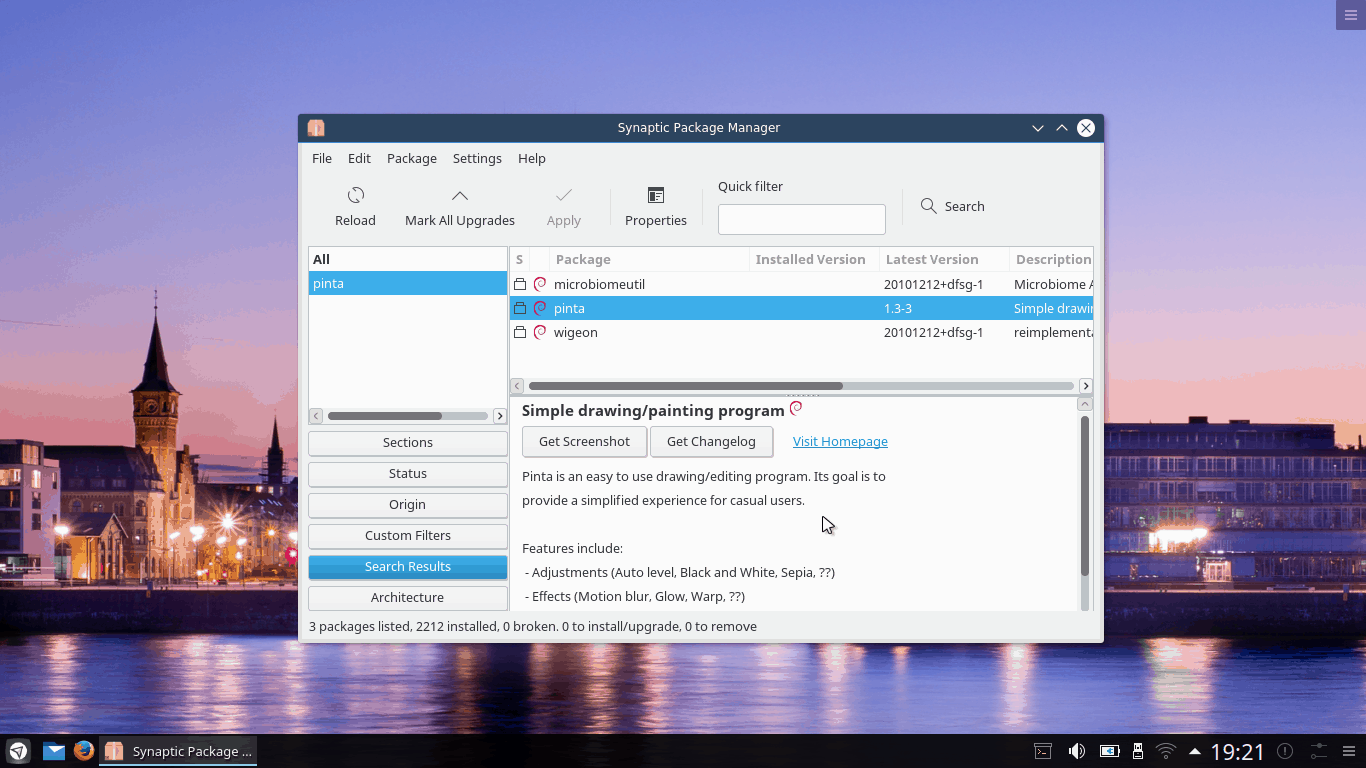1366x768 pixels.
Task: Open the Edit menu
Action: coord(359,158)
